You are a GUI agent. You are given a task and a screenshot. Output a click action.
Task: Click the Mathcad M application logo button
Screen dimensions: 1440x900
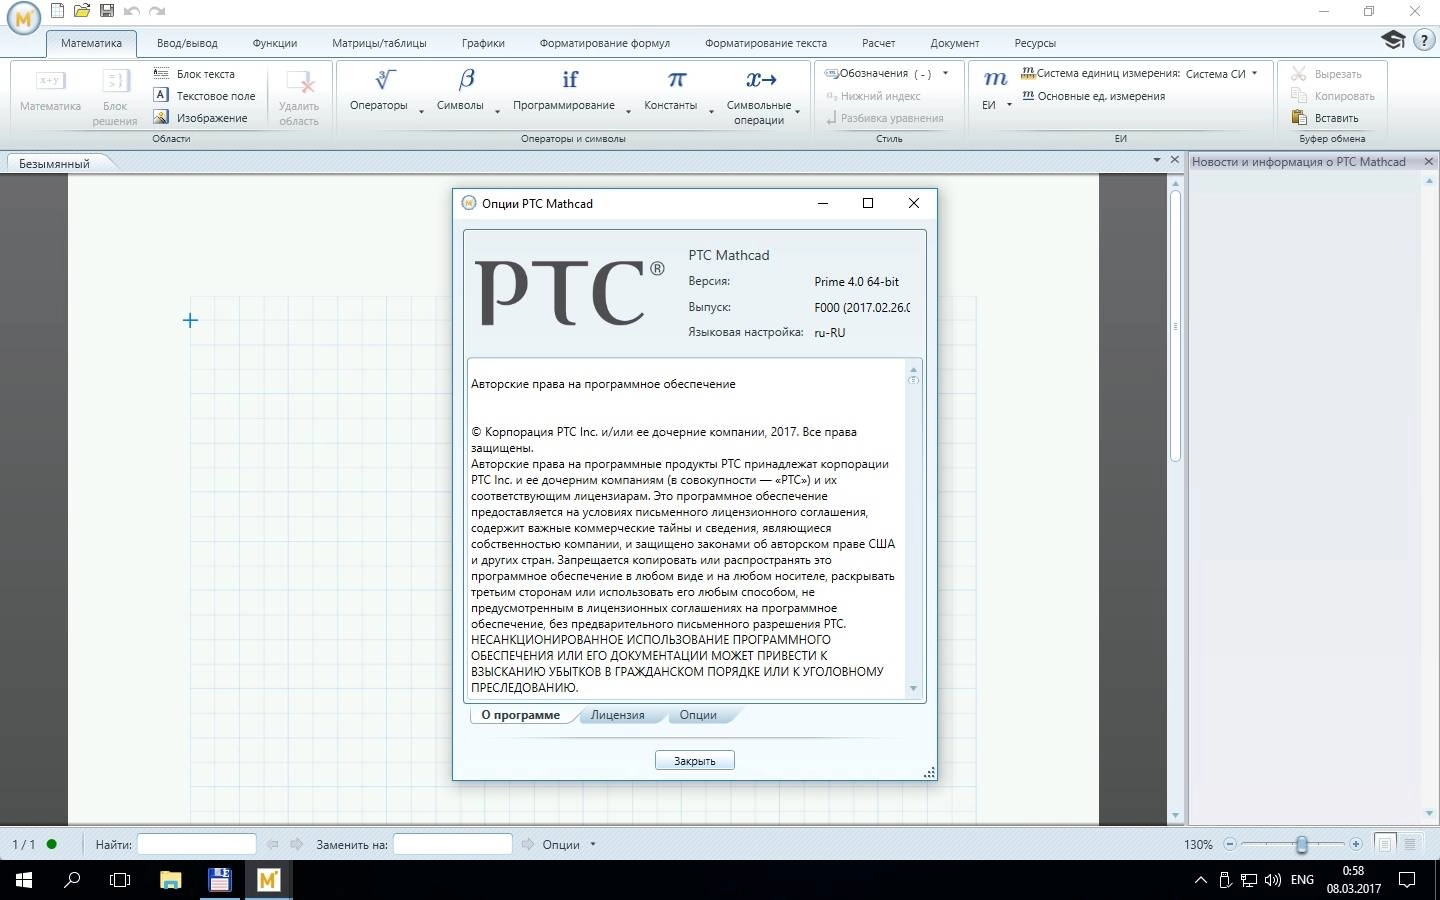[x=24, y=19]
